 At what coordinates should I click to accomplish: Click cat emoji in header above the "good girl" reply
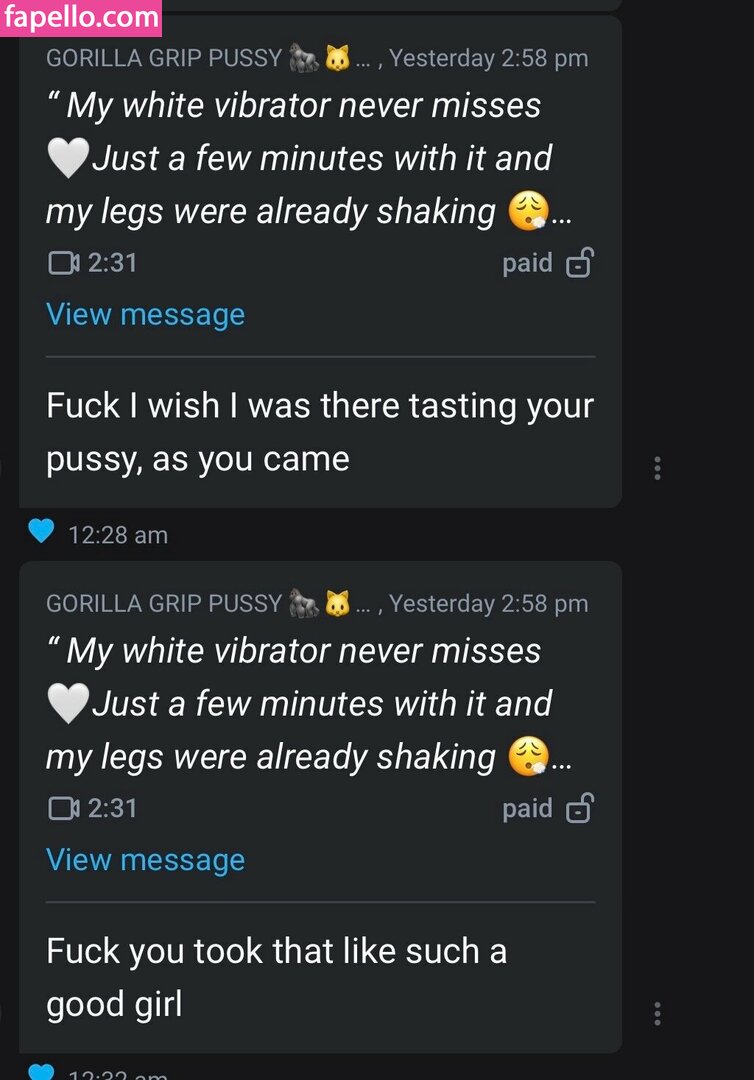pos(337,604)
